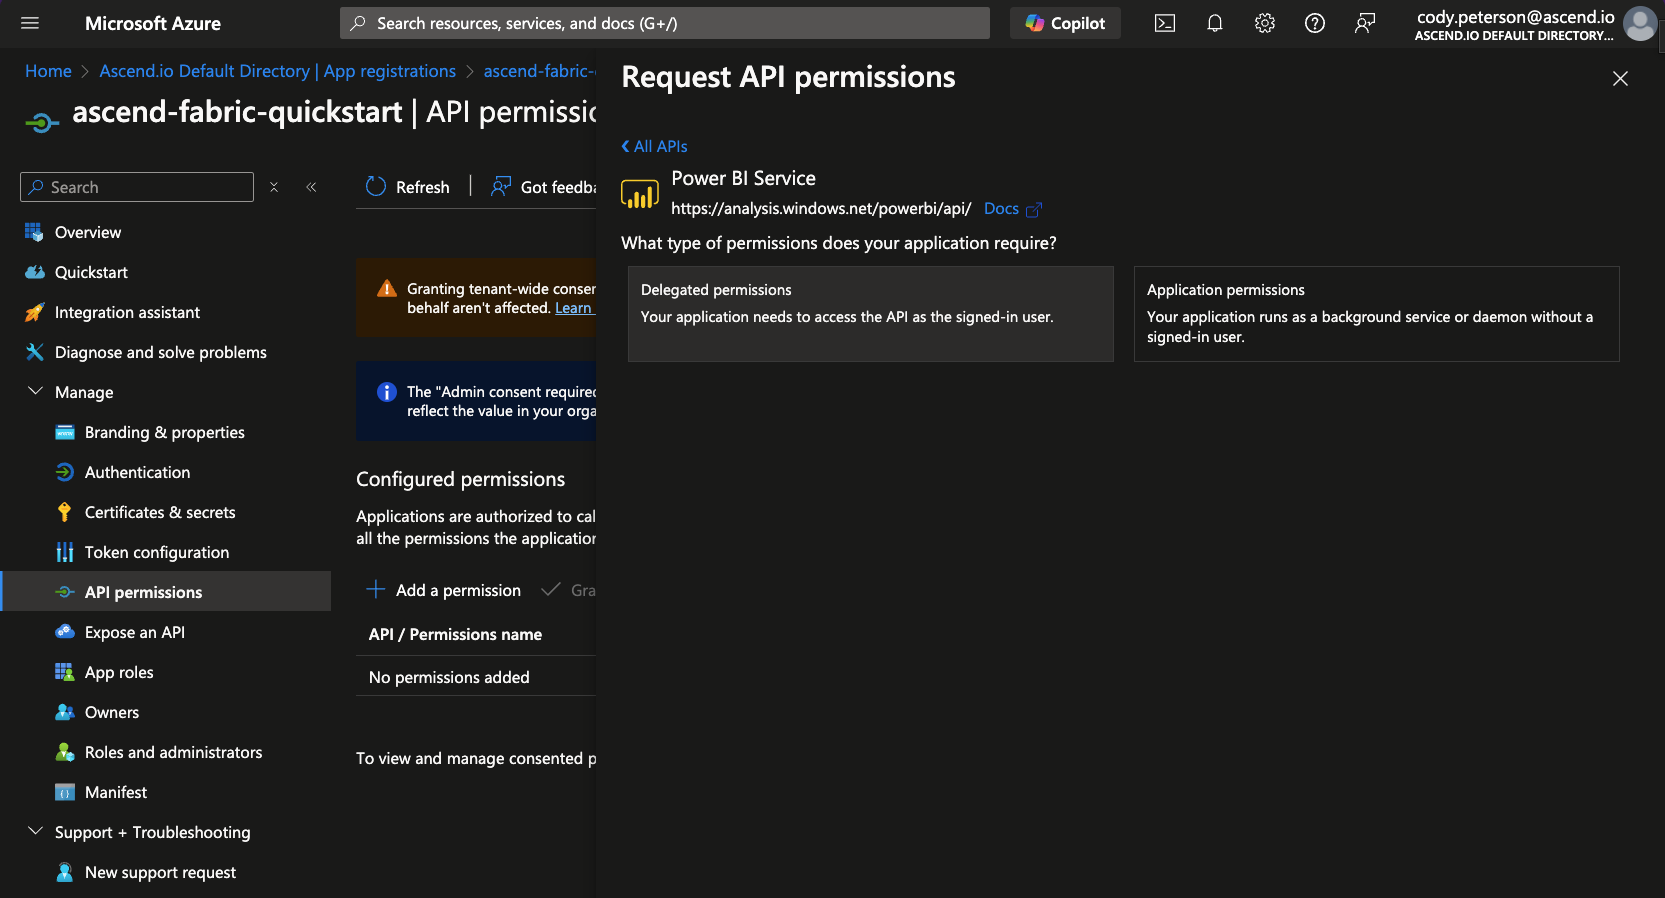Image resolution: width=1665 pixels, height=898 pixels.
Task: Open the Authentication page
Action: click(x=137, y=472)
